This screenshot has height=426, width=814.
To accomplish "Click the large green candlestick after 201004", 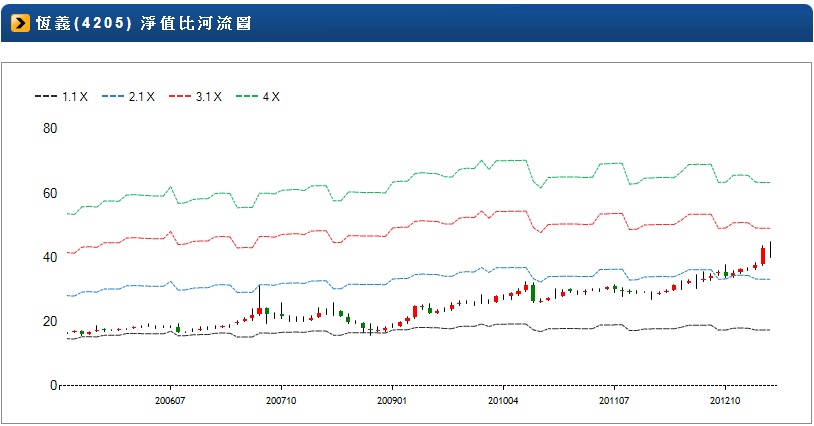I will pyautogui.click(x=533, y=292).
